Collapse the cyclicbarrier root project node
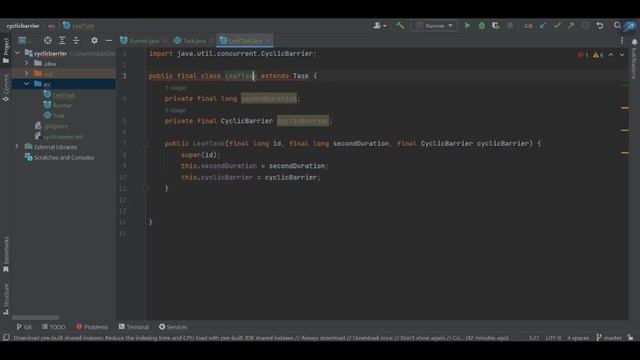Screen dimensions: 640x360 [17, 53]
